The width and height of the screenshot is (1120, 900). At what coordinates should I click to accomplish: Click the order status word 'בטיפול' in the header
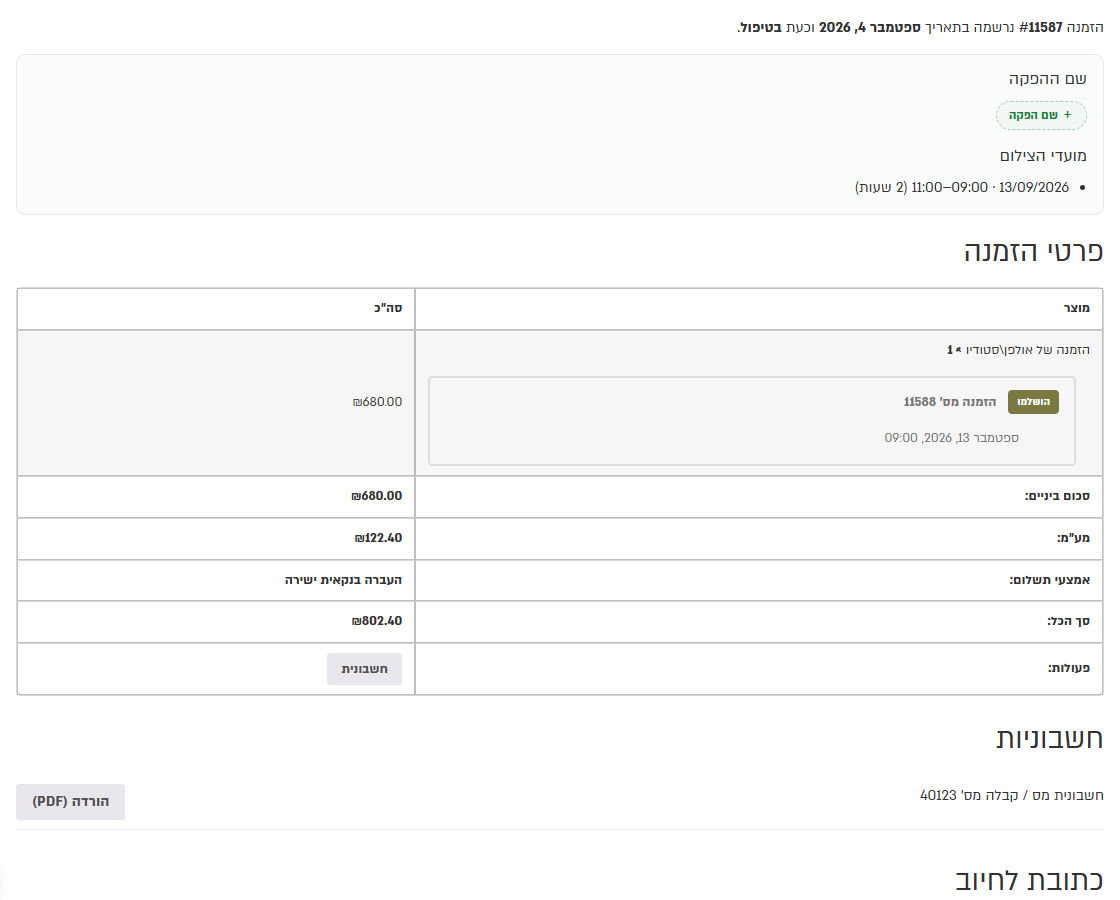click(761, 27)
